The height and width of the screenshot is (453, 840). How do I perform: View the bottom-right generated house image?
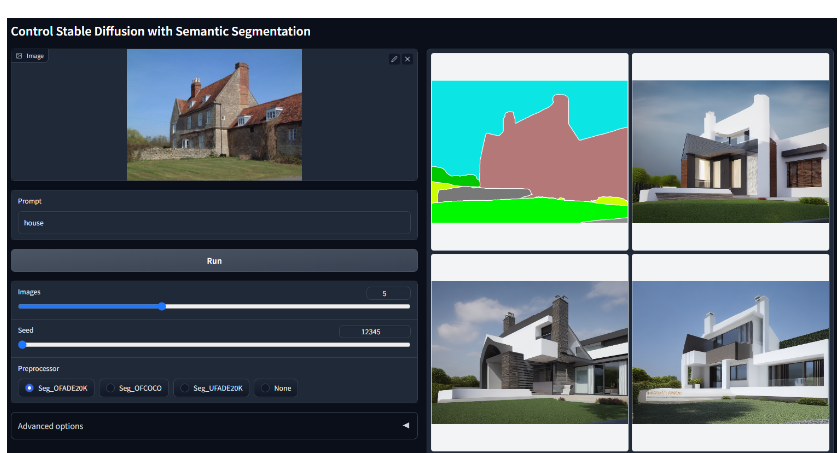731,352
